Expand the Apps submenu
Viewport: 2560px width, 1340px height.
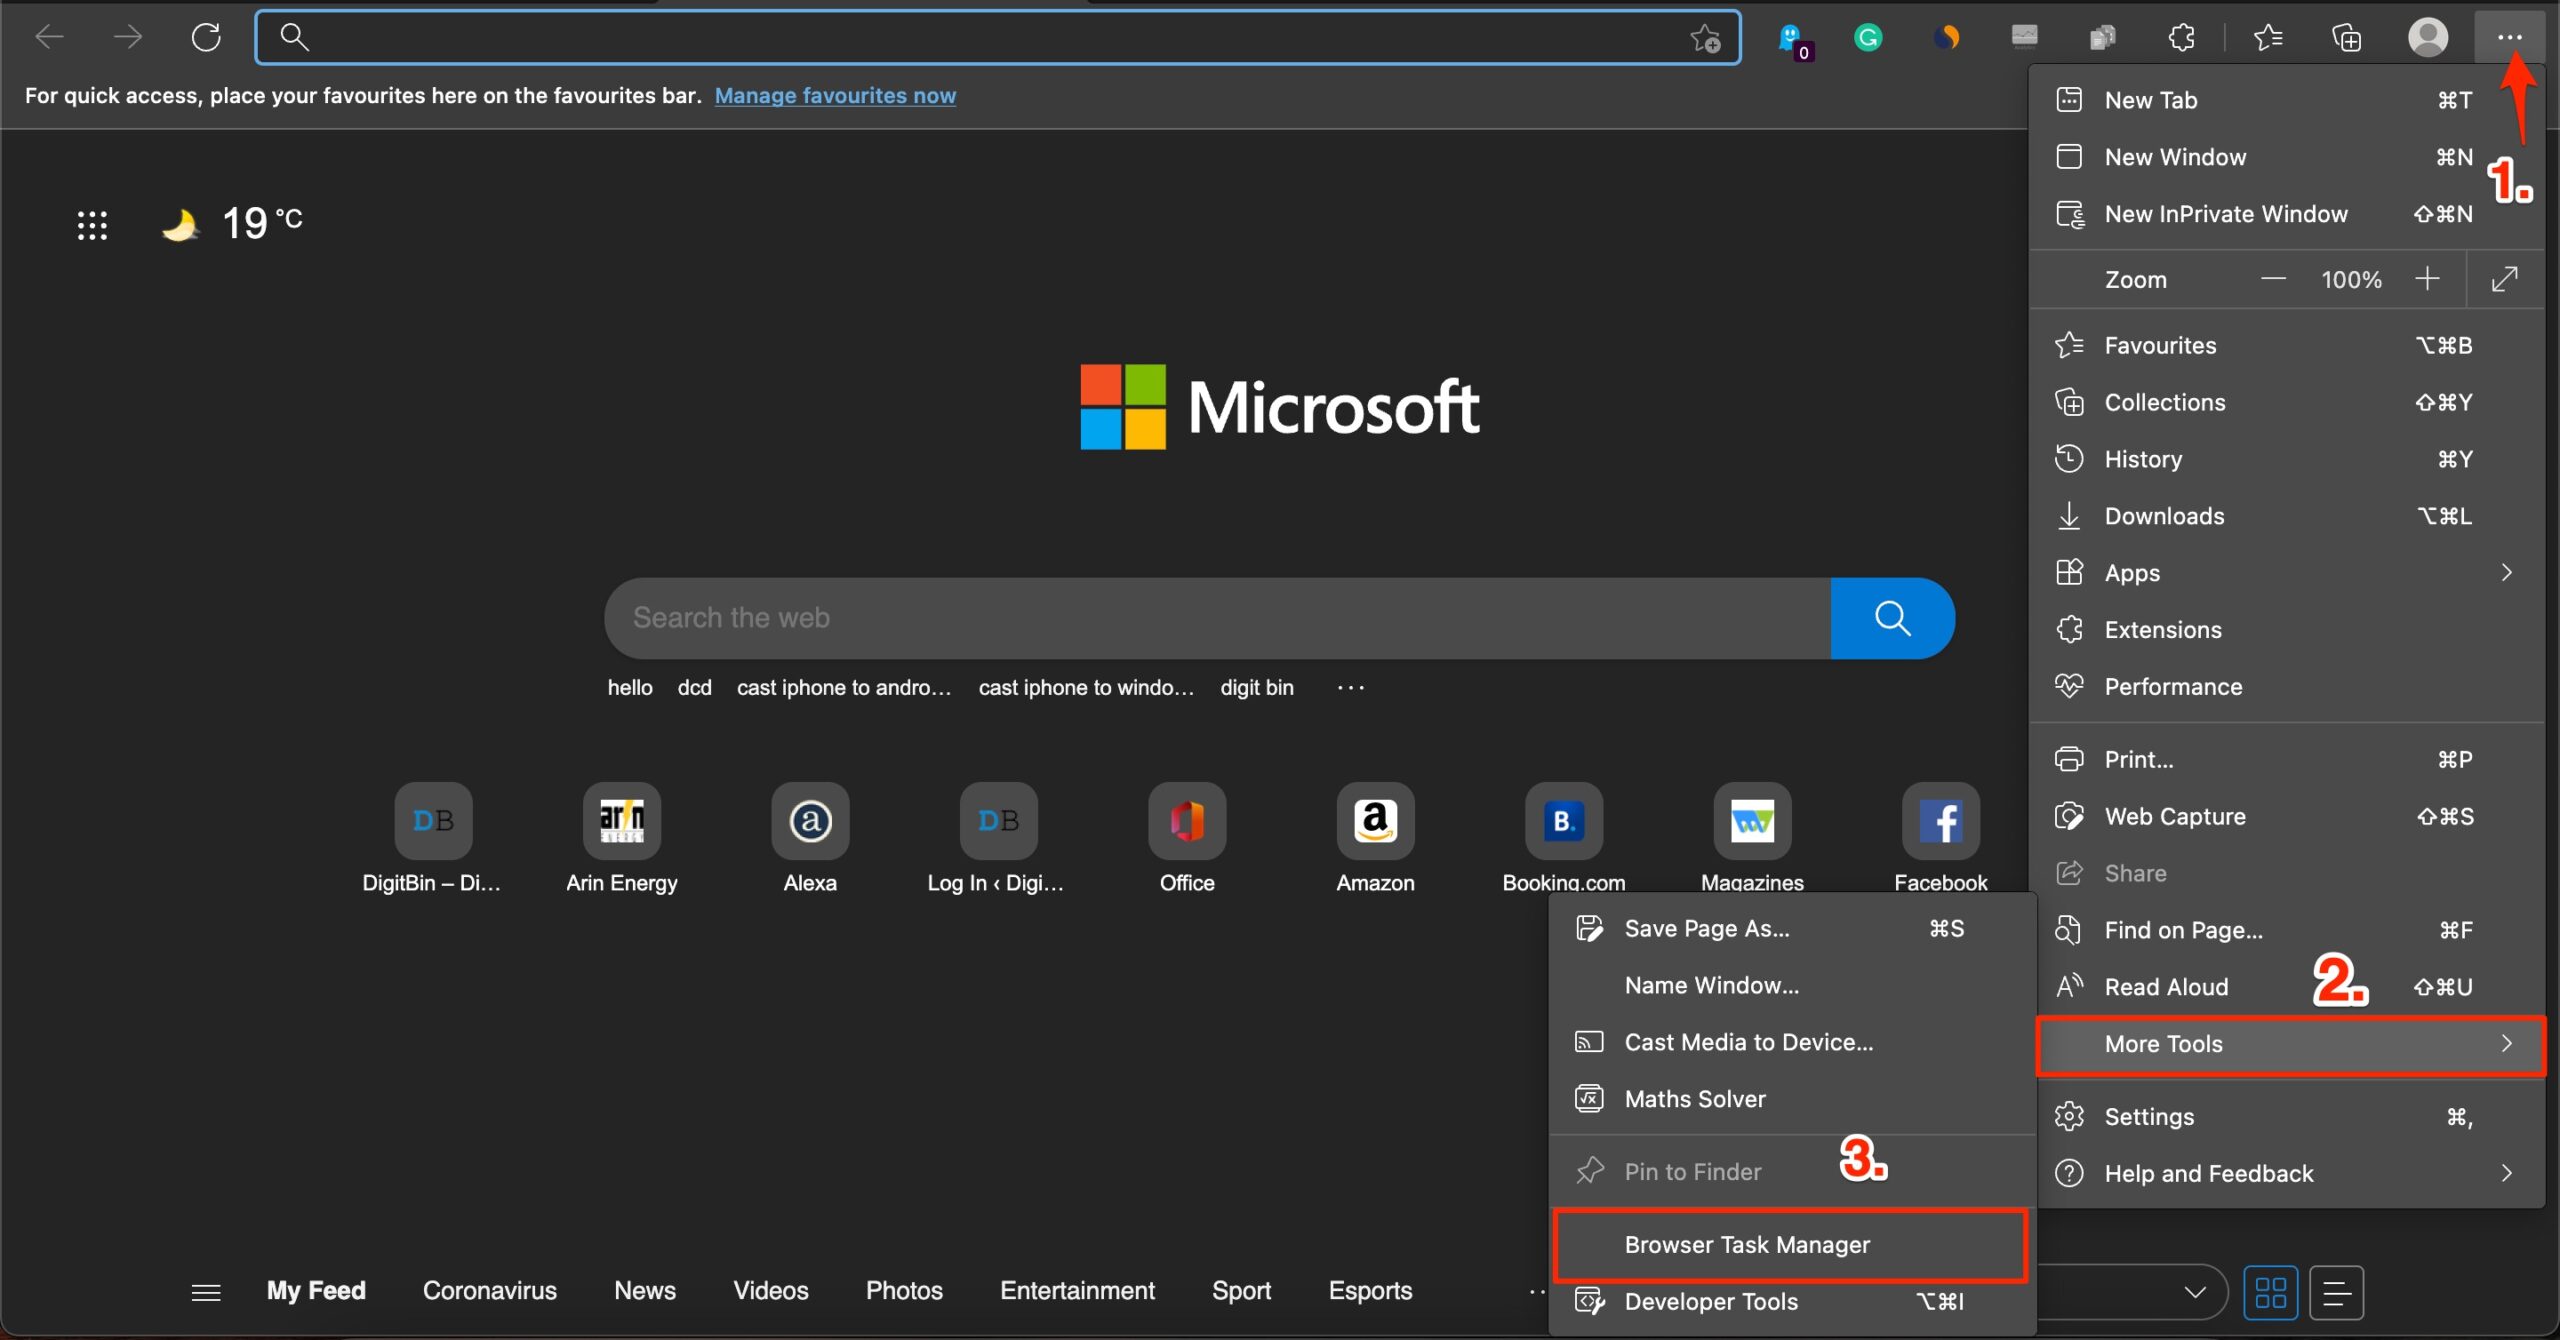[x=2288, y=573]
